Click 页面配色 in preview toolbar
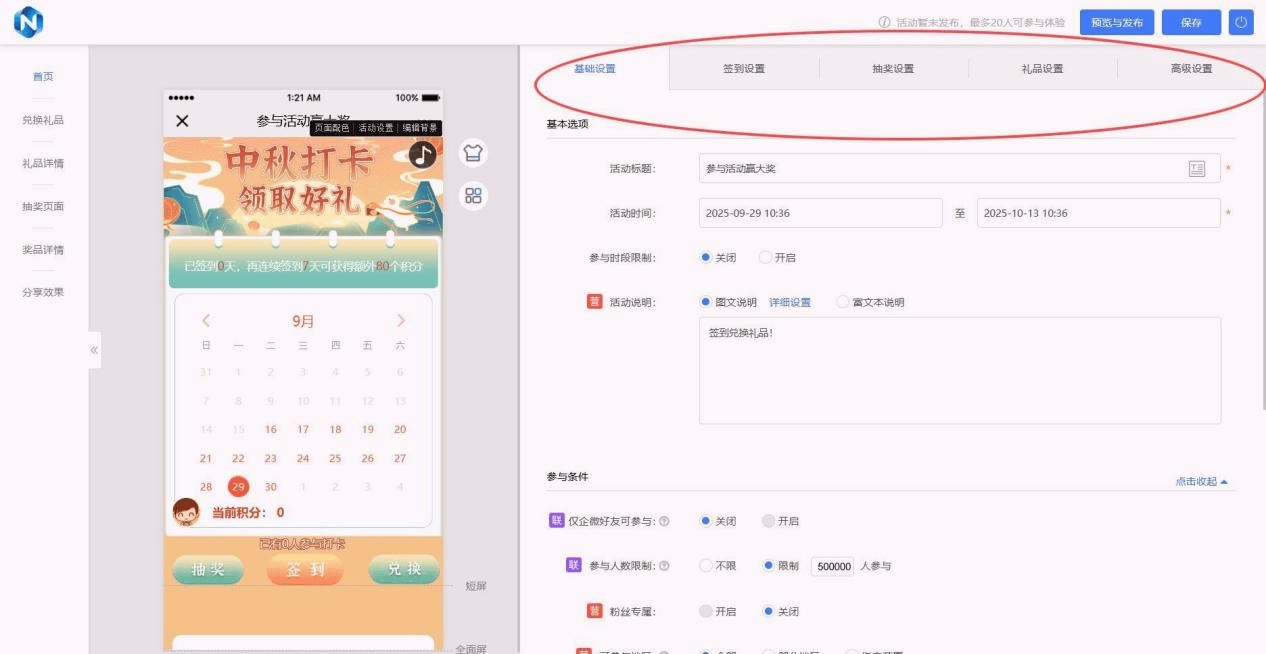1266x654 pixels. click(x=332, y=128)
